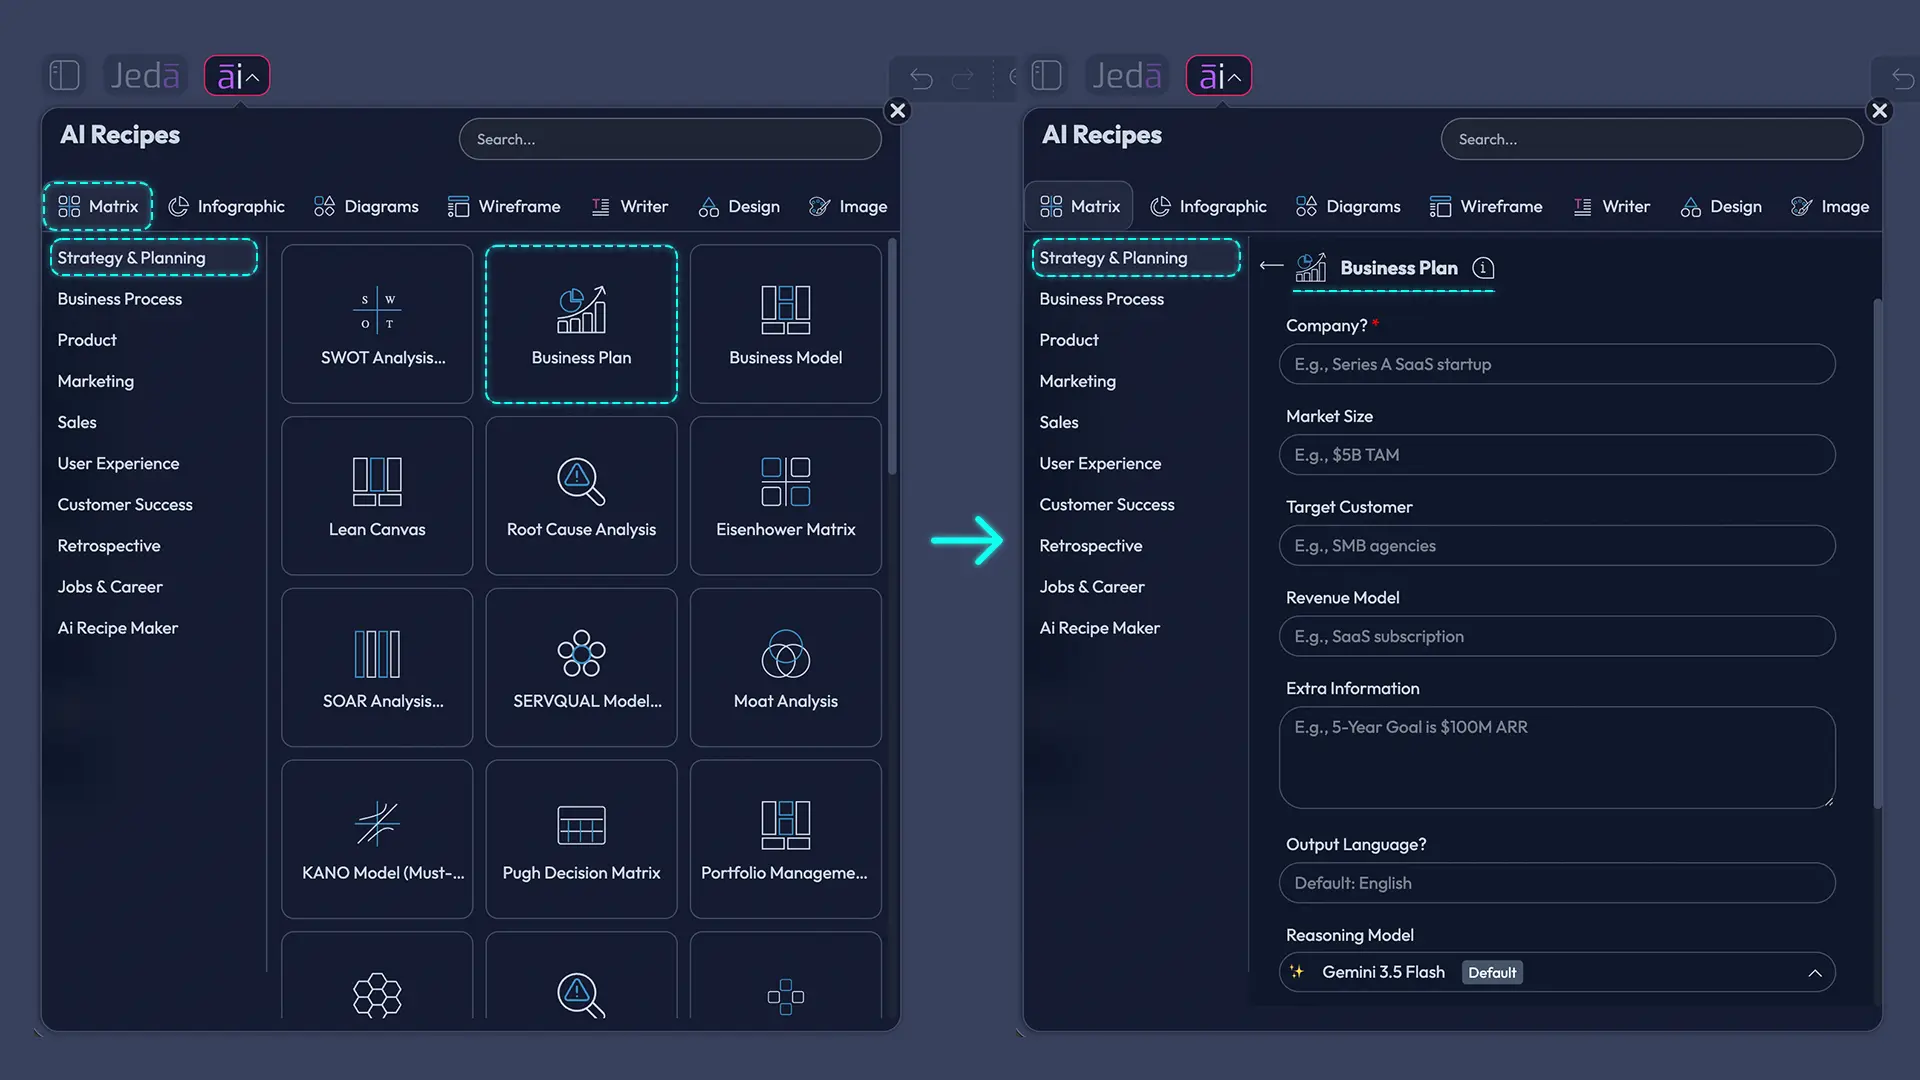Click search box in right AI Recipes panel
Viewport: 1920px width, 1080px height.
(x=1652, y=139)
